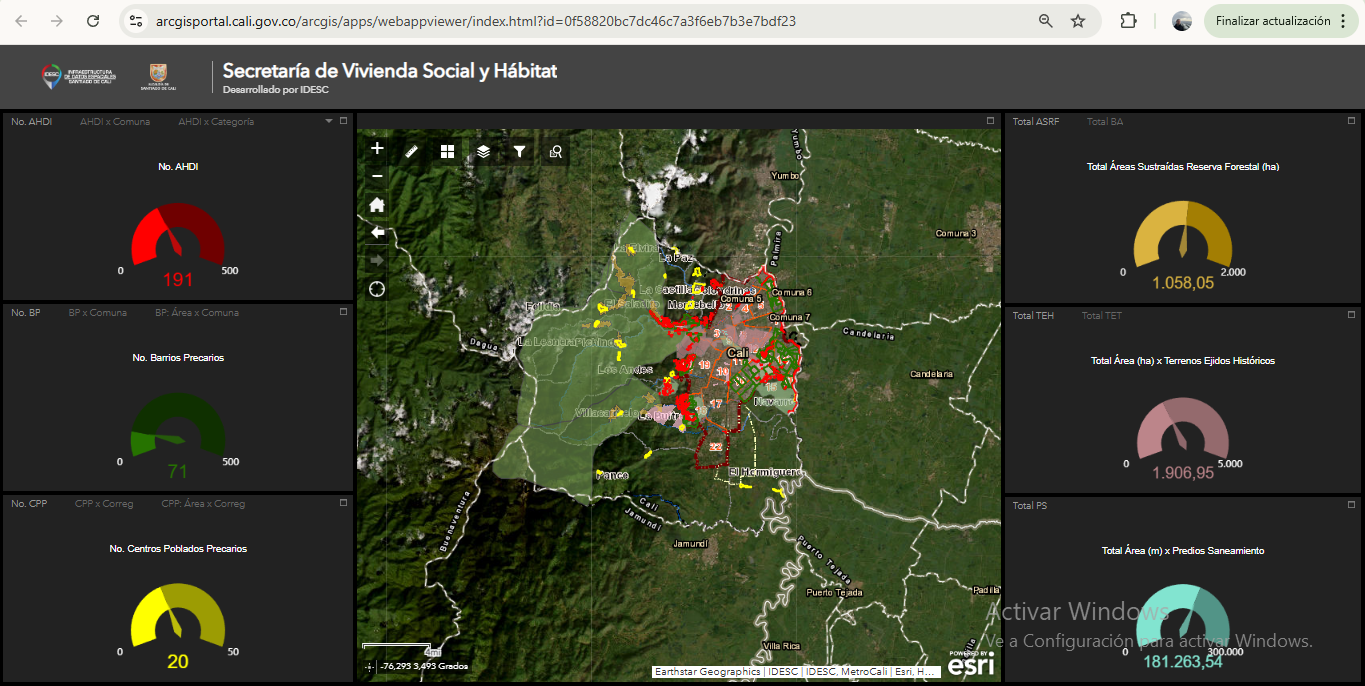Open the CPP x Correg tab
The height and width of the screenshot is (686, 1365).
coord(104,504)
